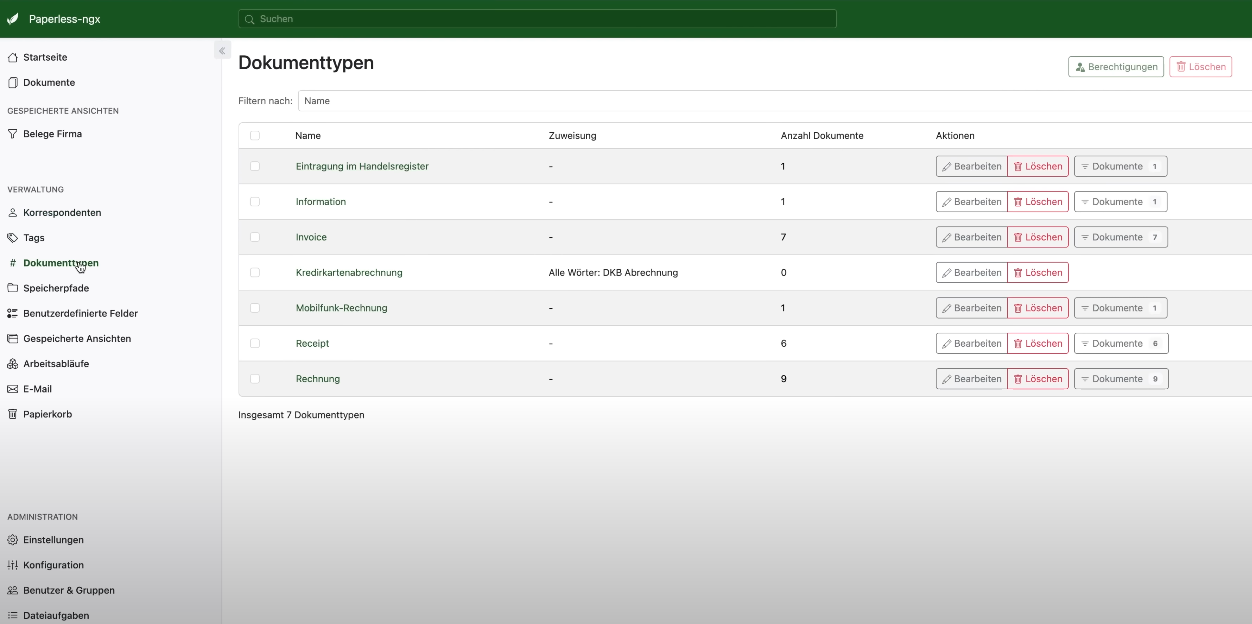Click the Korrespondenten person icon
The image size is (1252, 624).
(x=13, y=212)
